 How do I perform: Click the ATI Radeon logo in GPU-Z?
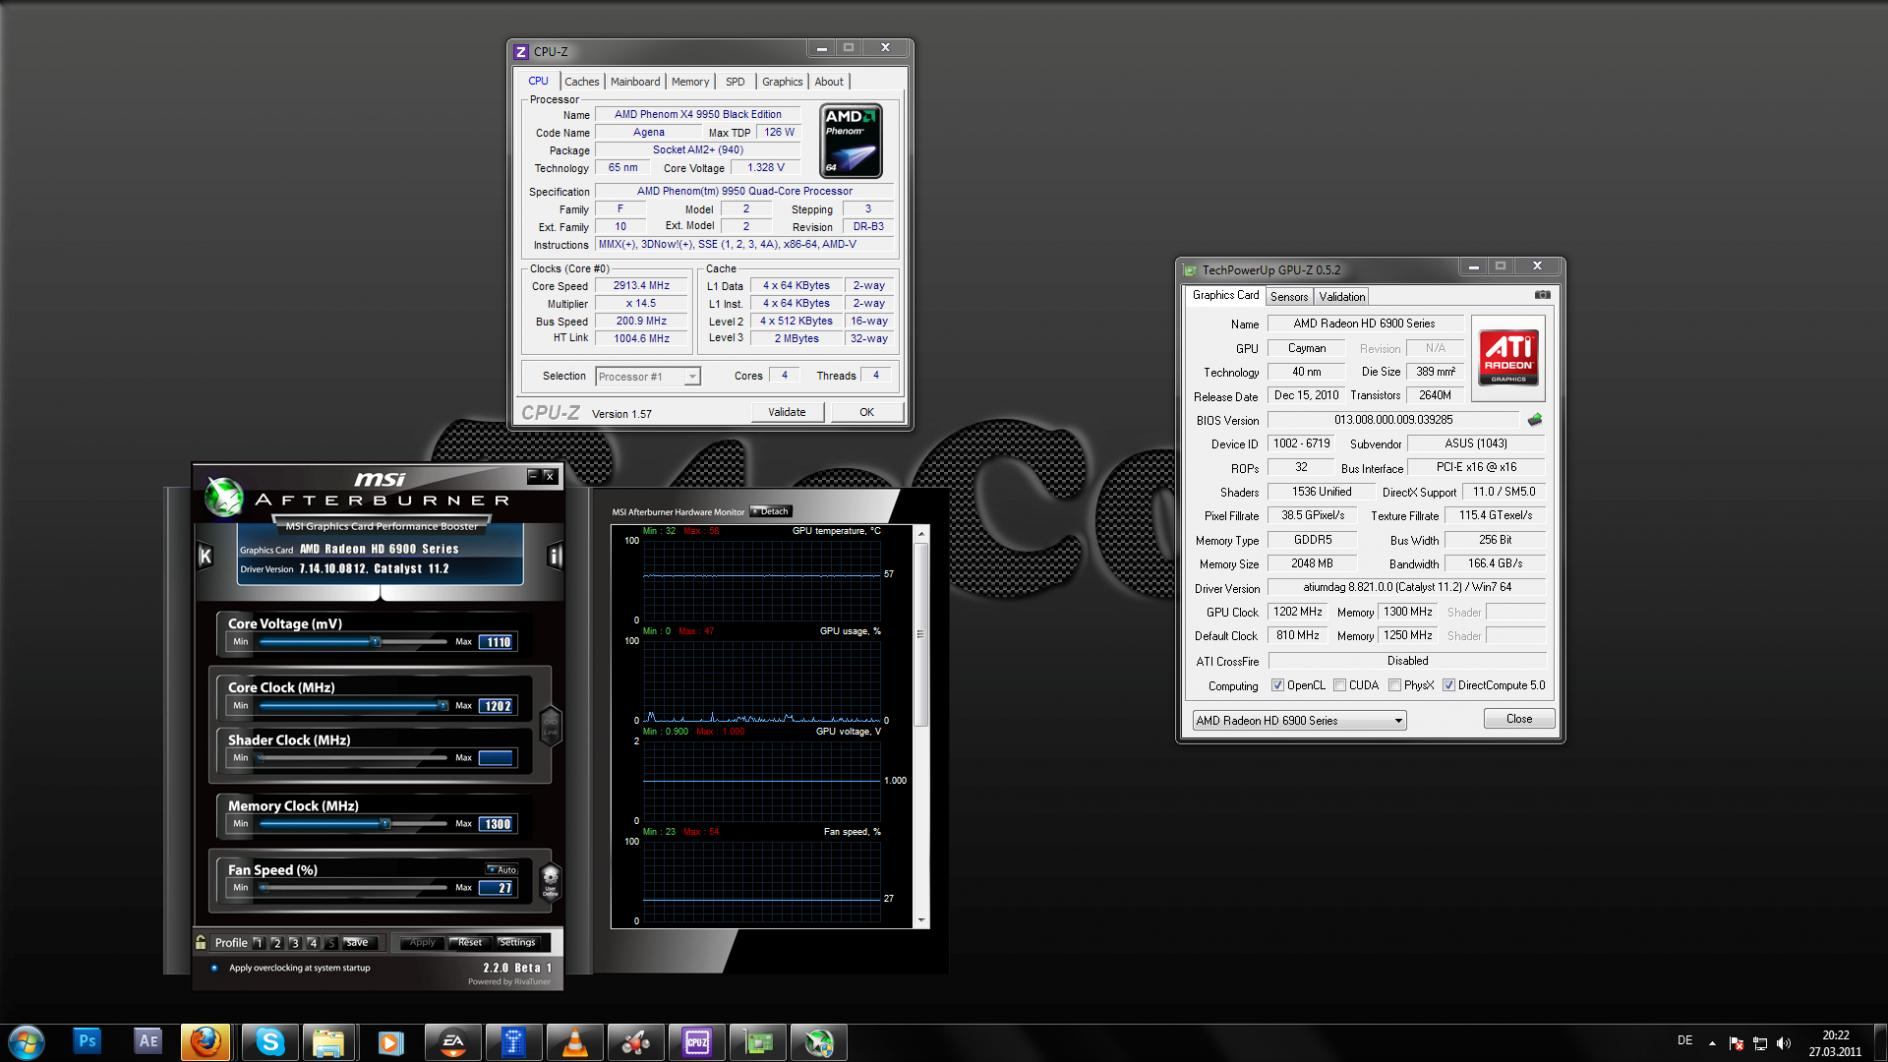coord(1508,358)
